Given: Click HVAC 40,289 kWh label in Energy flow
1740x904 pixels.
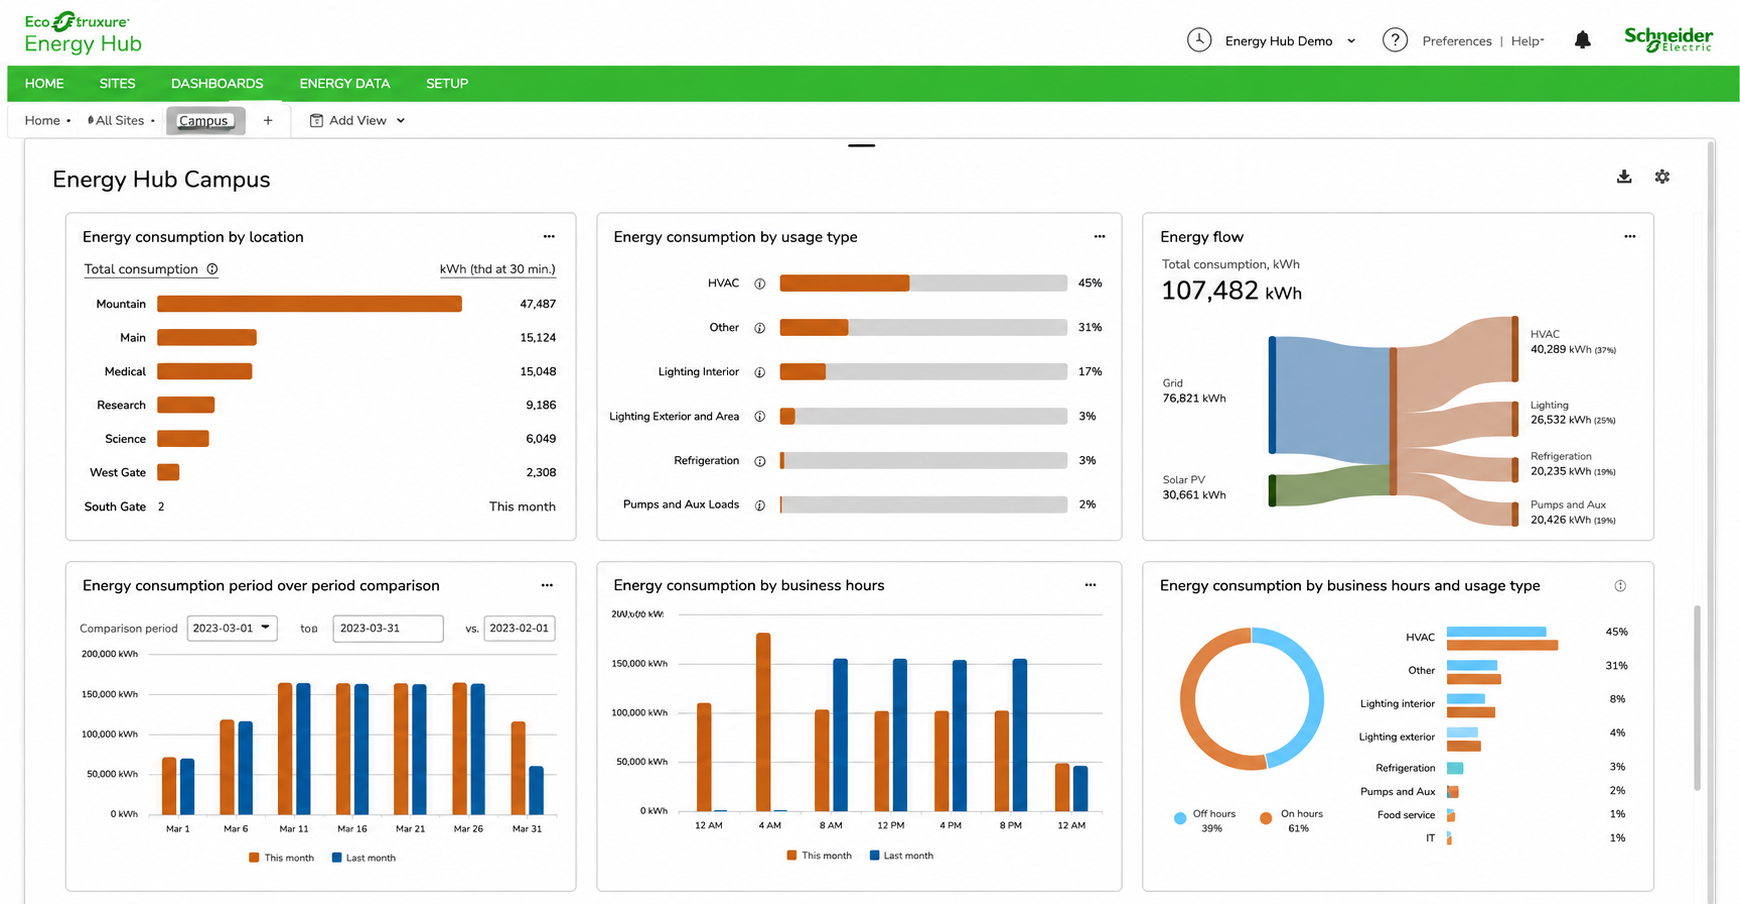Looking at the screenshot, I should [x=1573, y=342].
